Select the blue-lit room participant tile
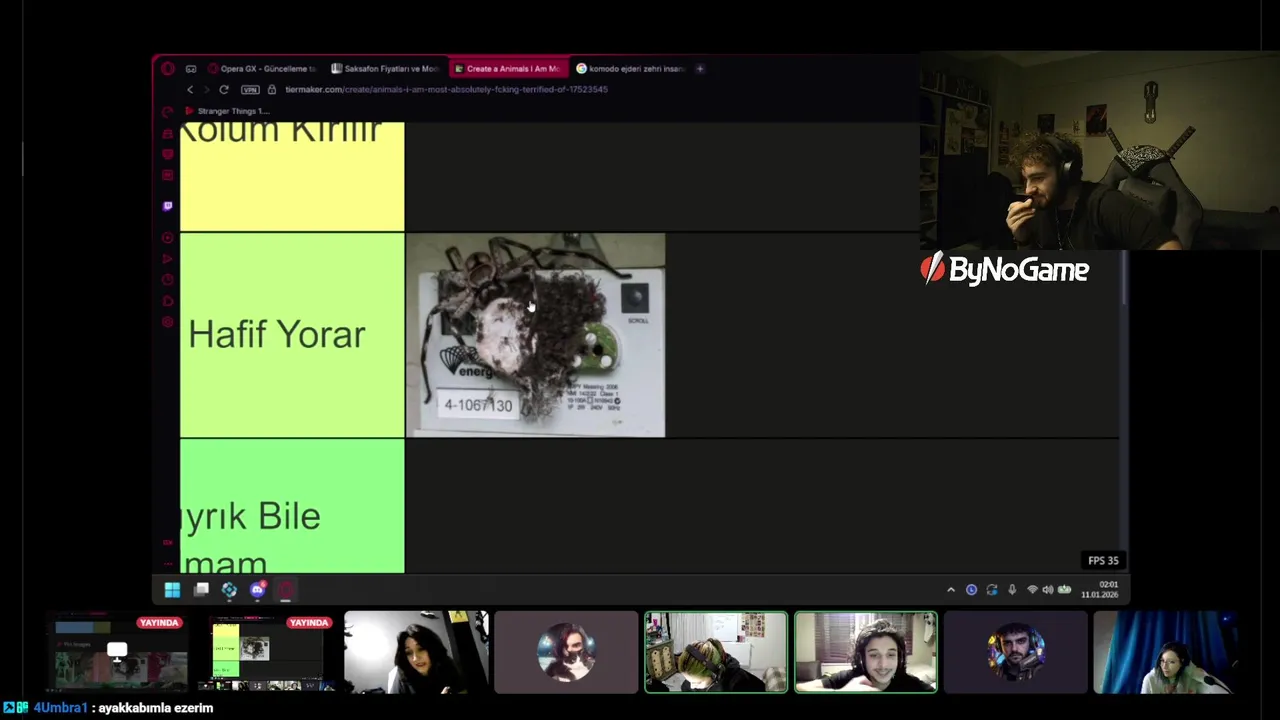 pos(1166,652)
